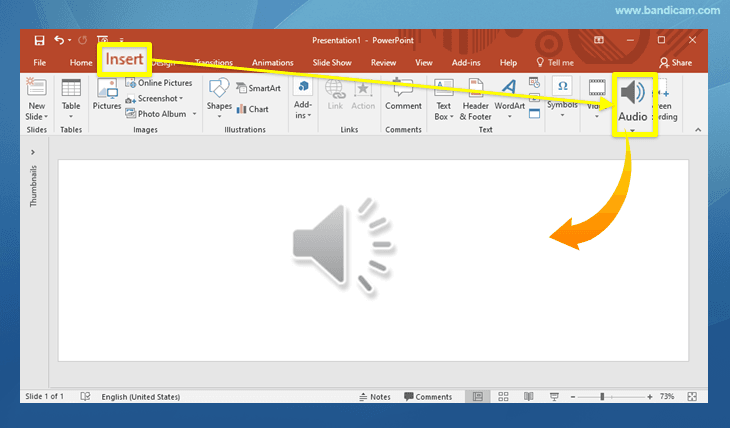Collapse the ribbon
Viewport: 730px width, 428px height.
click(x=698, y=130)
